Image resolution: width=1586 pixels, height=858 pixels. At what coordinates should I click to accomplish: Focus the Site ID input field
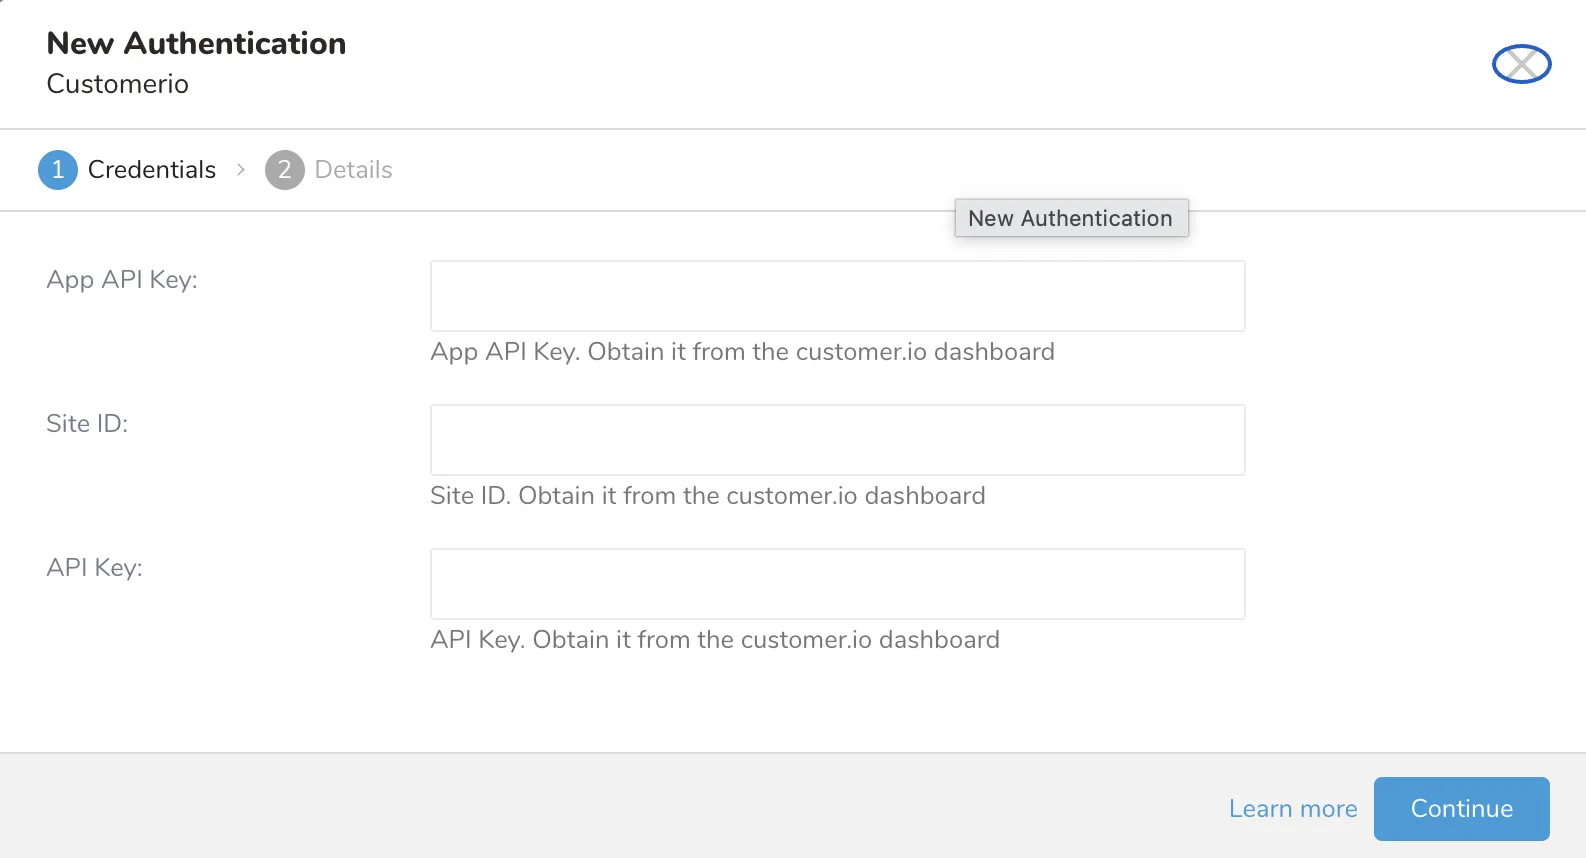pyautogui.click(x=838, y=440)
